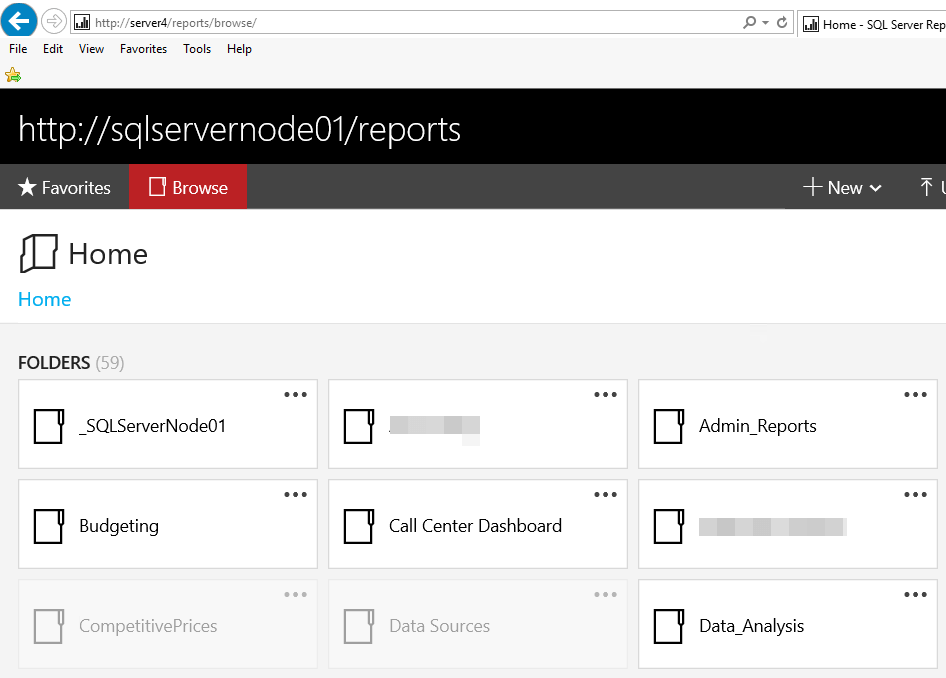The height and width of the screenshot is (678, 946).
Task: Click the CompetitivePrices folder icon
Action: click(x=49, y=627)
